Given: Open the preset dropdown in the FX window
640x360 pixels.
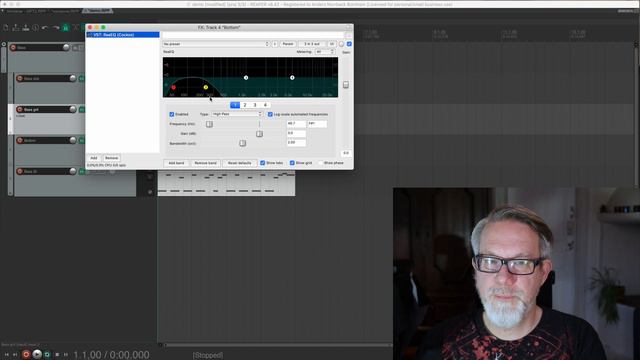Looking at the screenshot, I should (216, 44).
